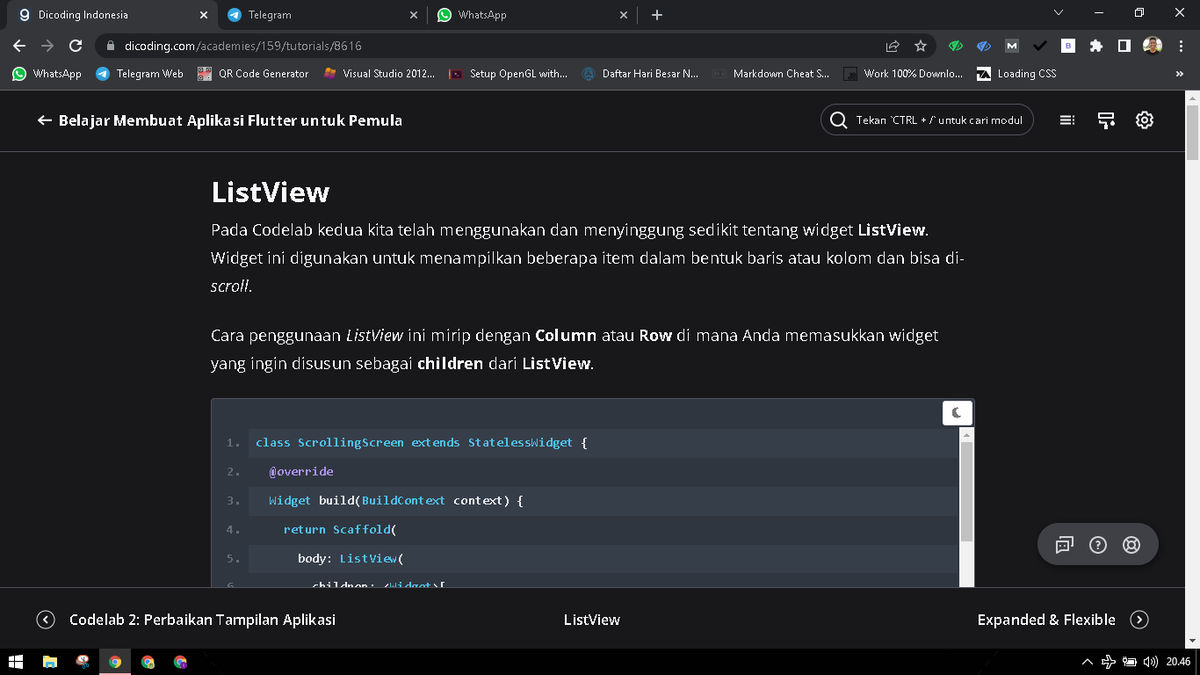Close the Dicoding Indonesia tab
Viewport: 1200px width, 675px height.
(203, 15)
